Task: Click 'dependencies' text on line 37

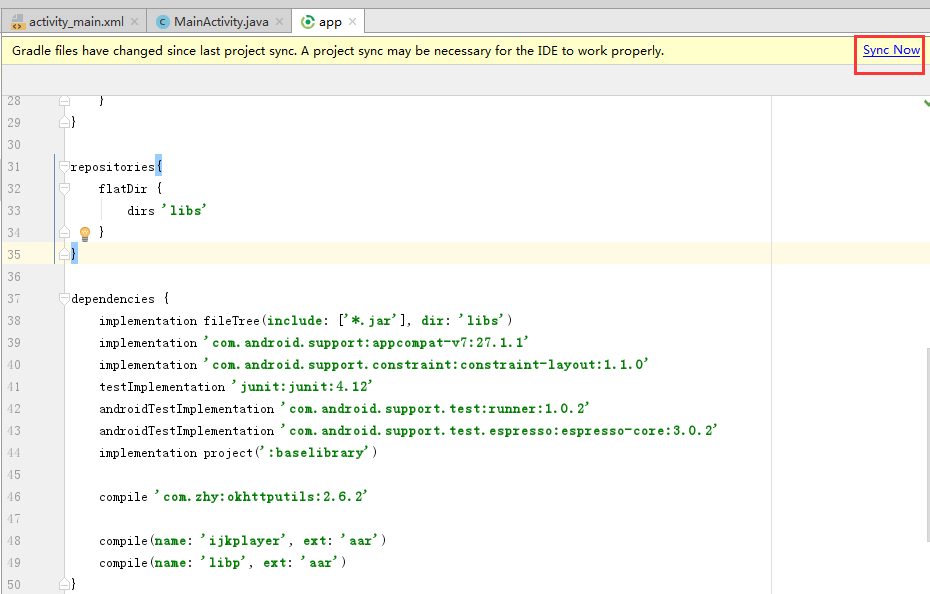Action: [113, 299]
